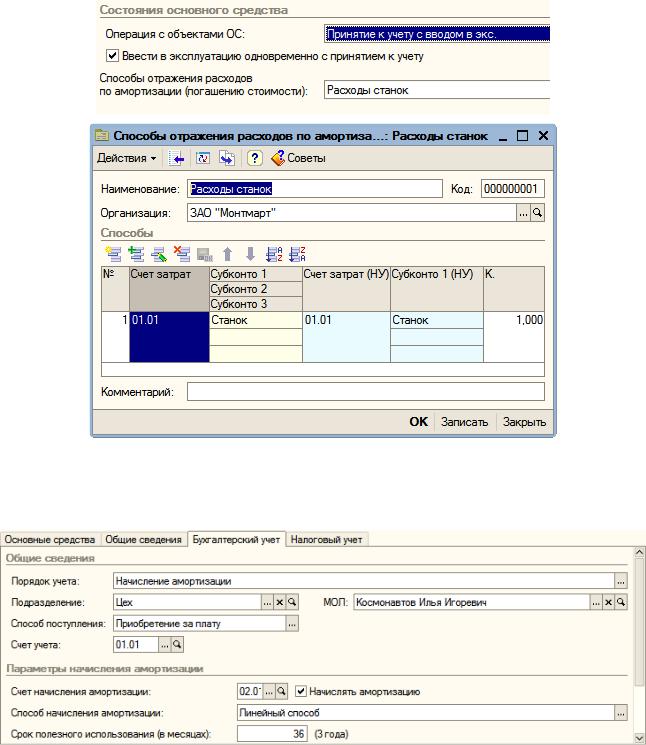The image size is (646, 745).
Task: Click the blue left-arrow icon next to Действия
Action: 177,158
